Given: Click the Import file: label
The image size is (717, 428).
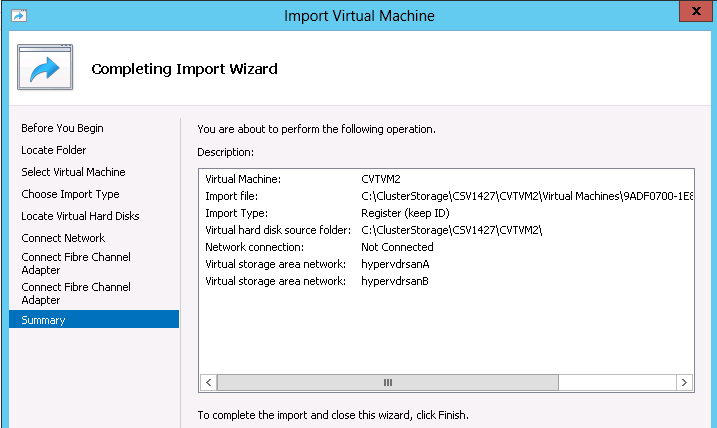Looking at the screenshot, I should point(231,196).
